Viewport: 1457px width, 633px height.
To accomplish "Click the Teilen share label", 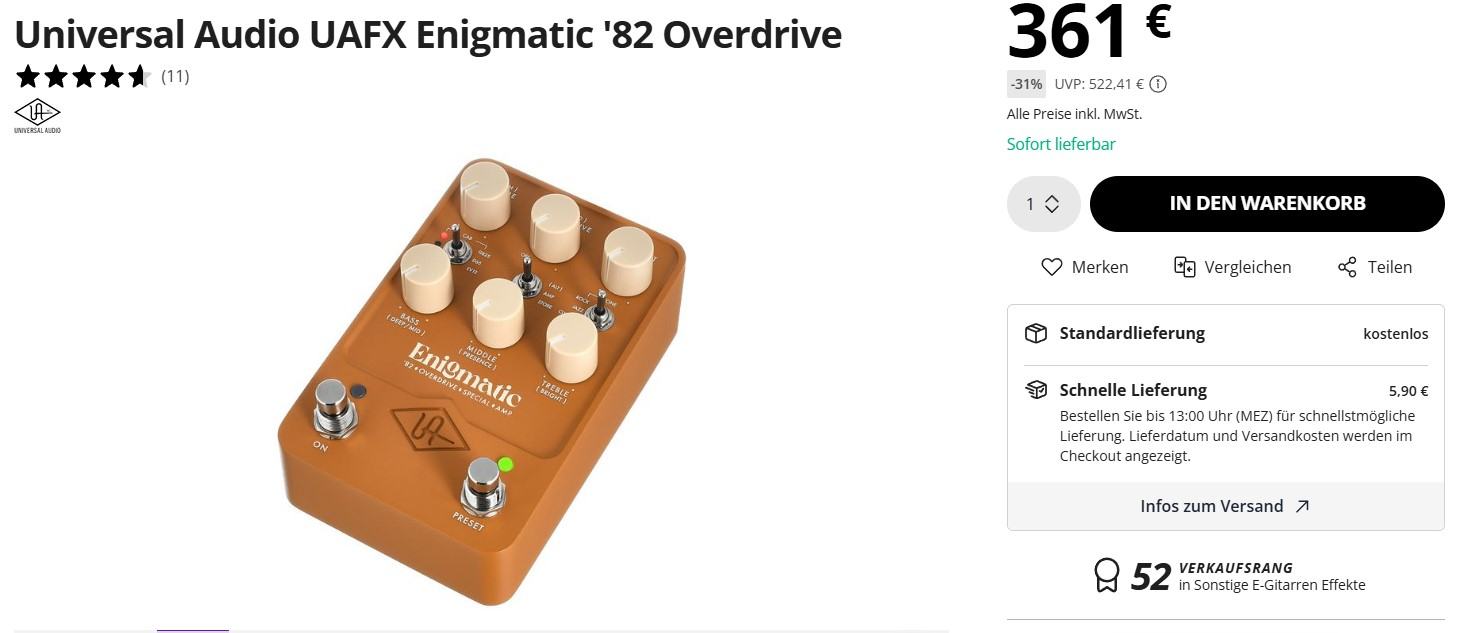I will click(x=1390, y=267).
